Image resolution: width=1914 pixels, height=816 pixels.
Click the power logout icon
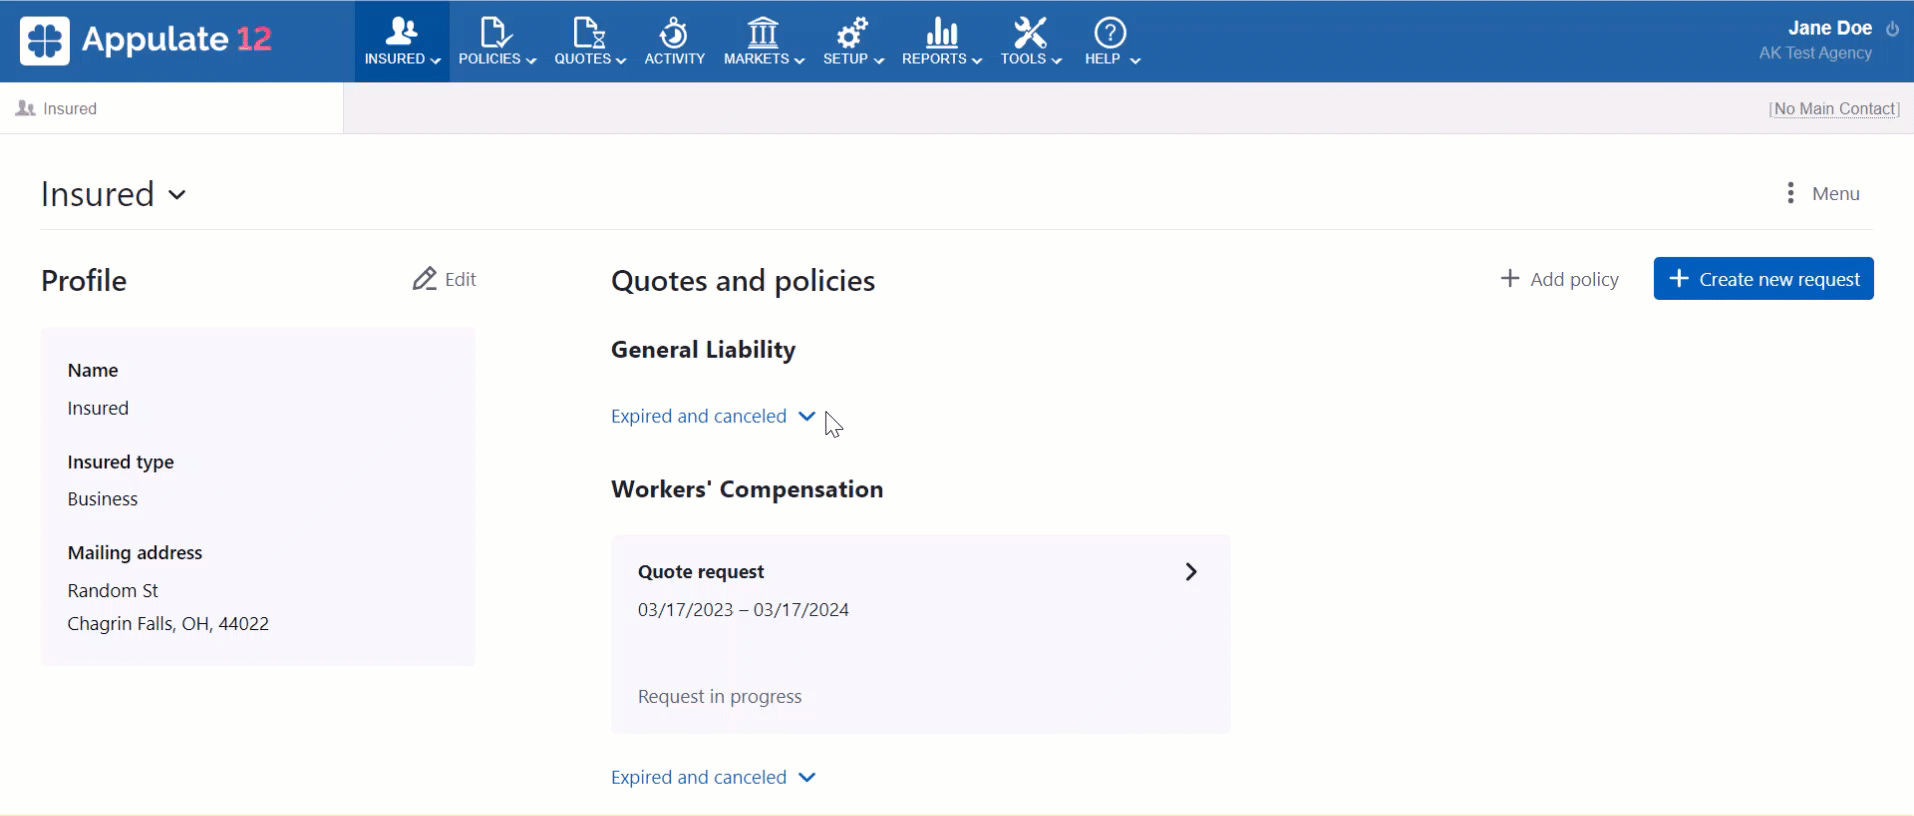point(1892,29)
